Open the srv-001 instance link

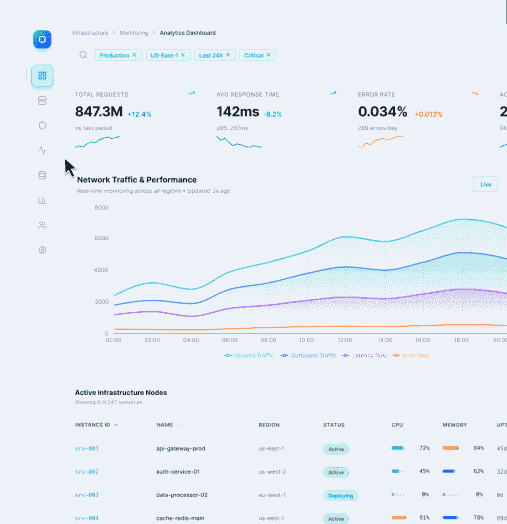(x=87, y=448)
